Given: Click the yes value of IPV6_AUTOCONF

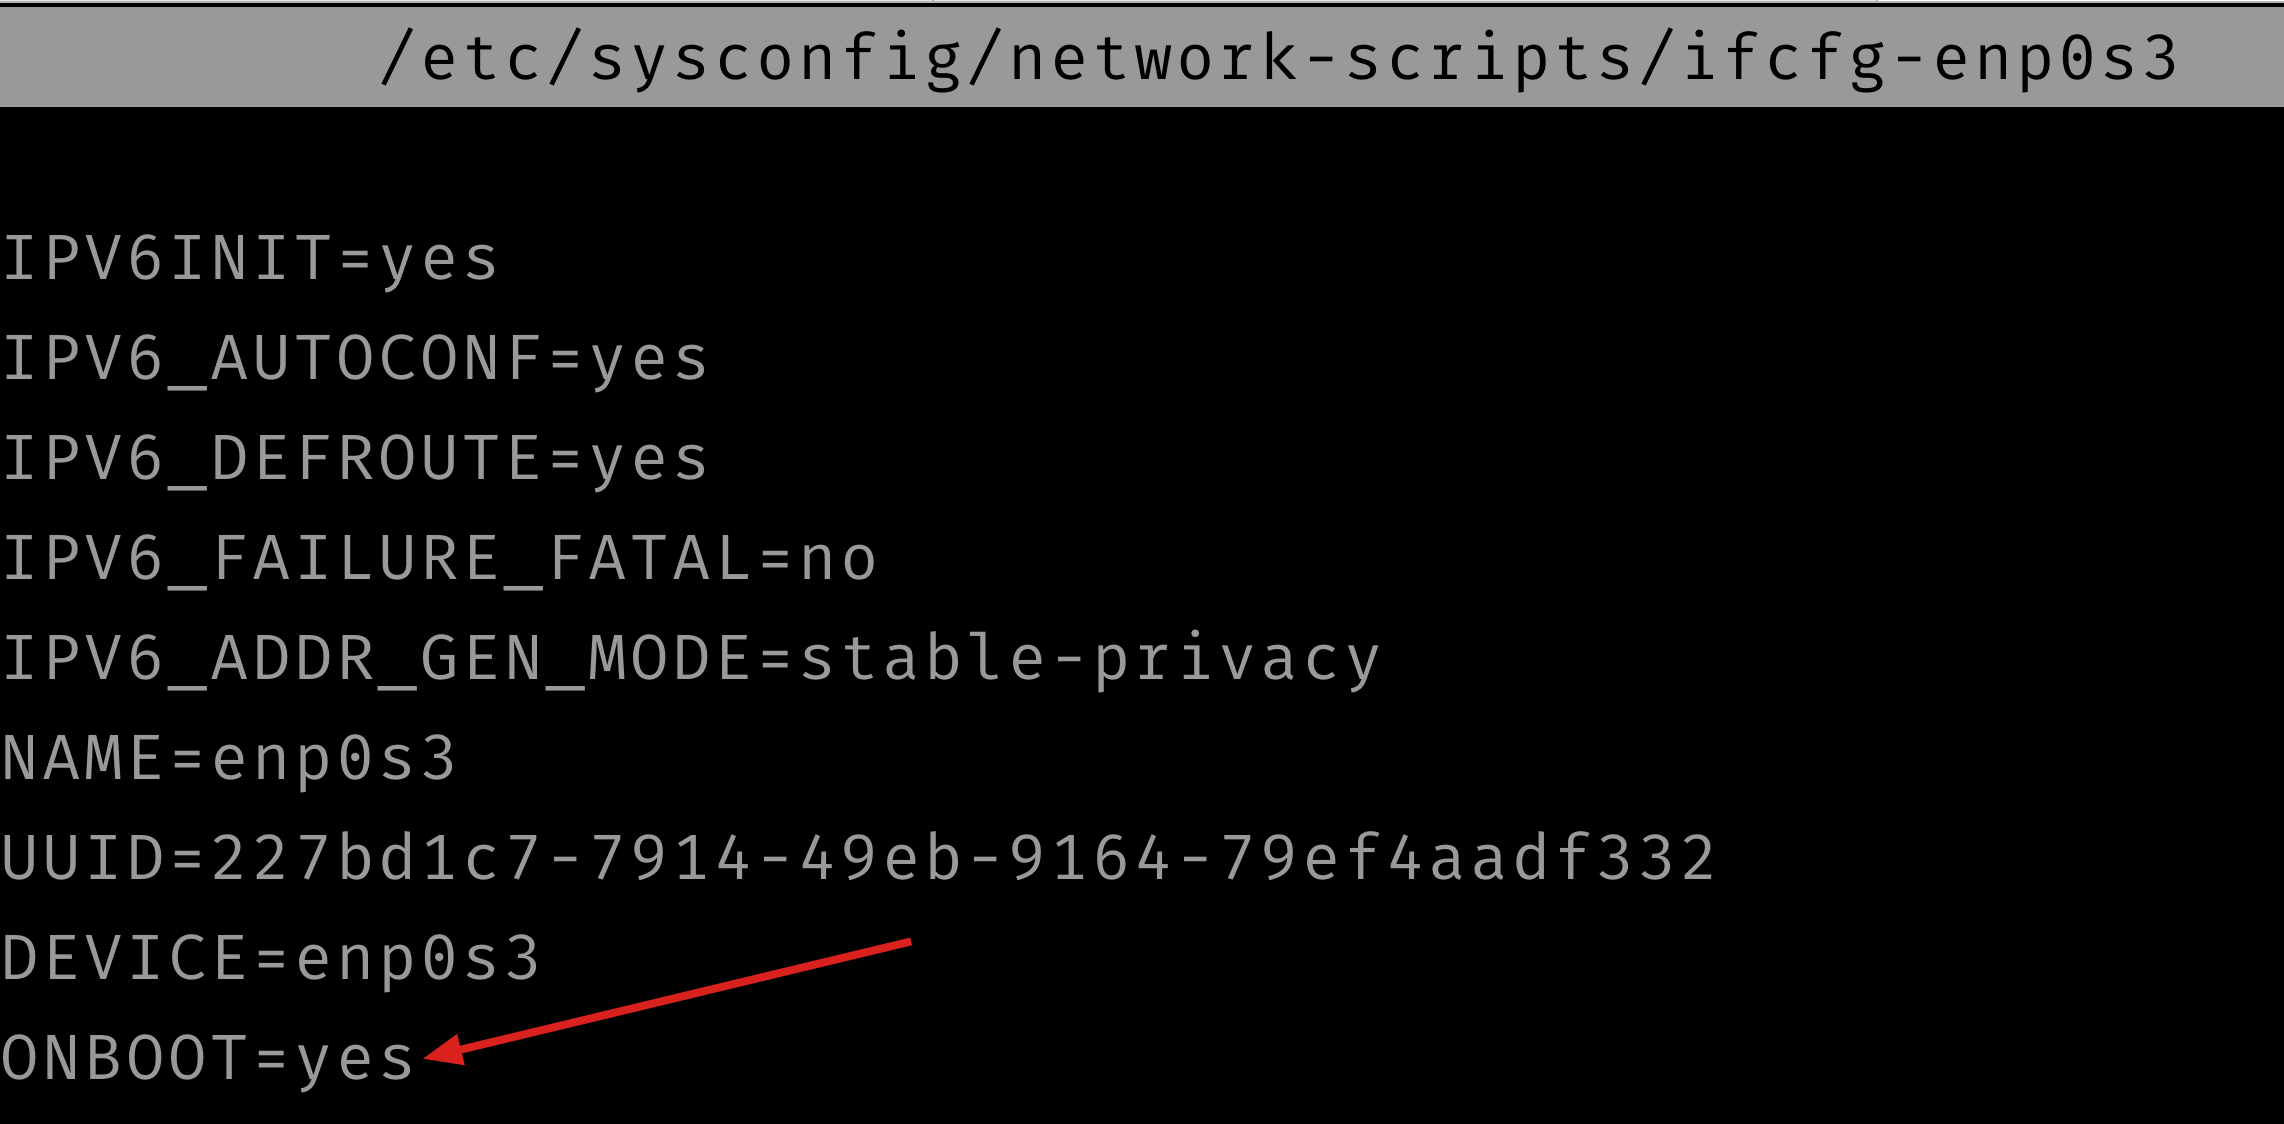Looking at the screenshot, I should [x=649, y=362].
